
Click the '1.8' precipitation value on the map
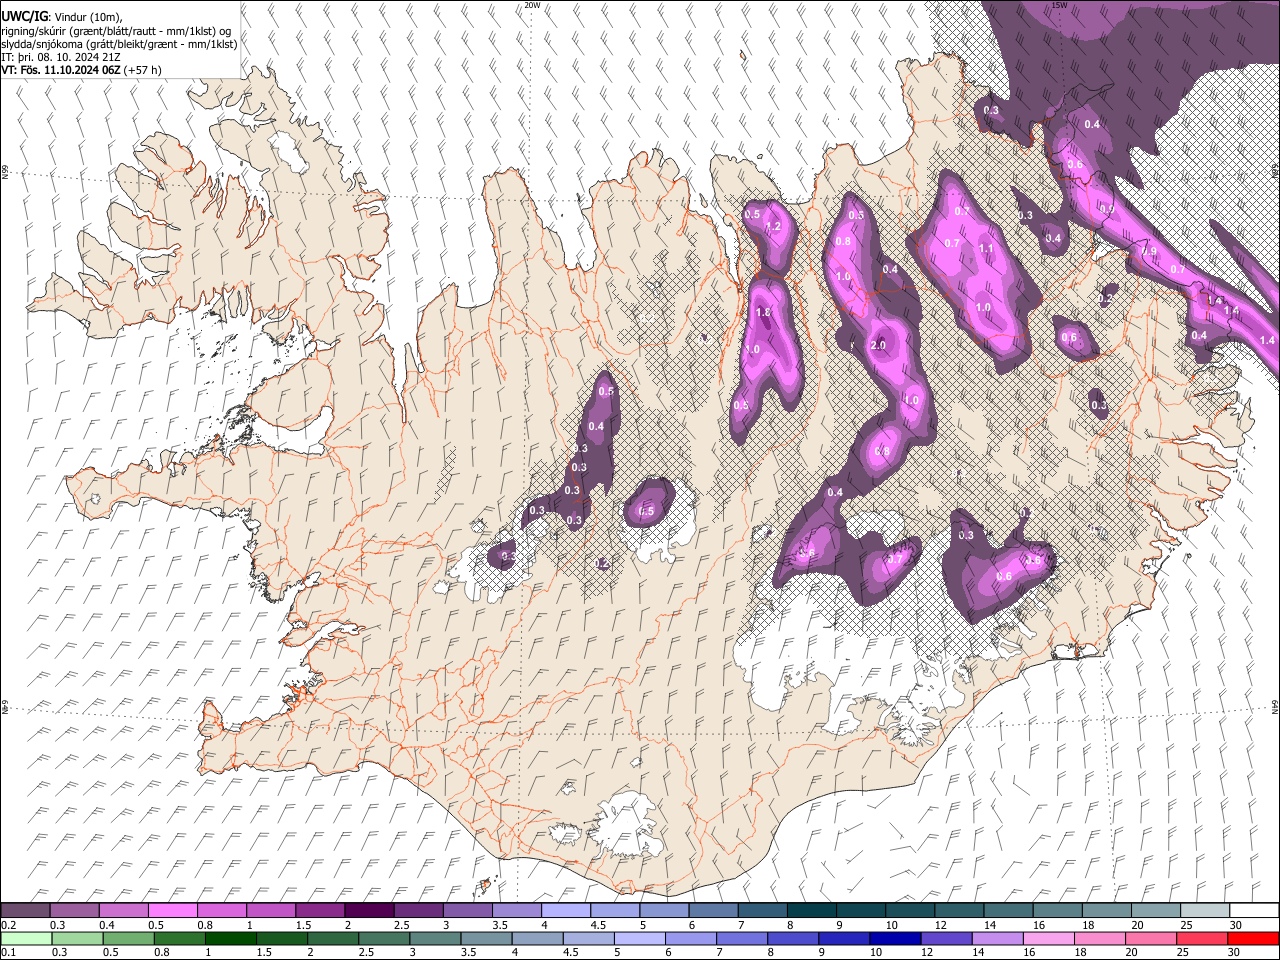point(763,313)
